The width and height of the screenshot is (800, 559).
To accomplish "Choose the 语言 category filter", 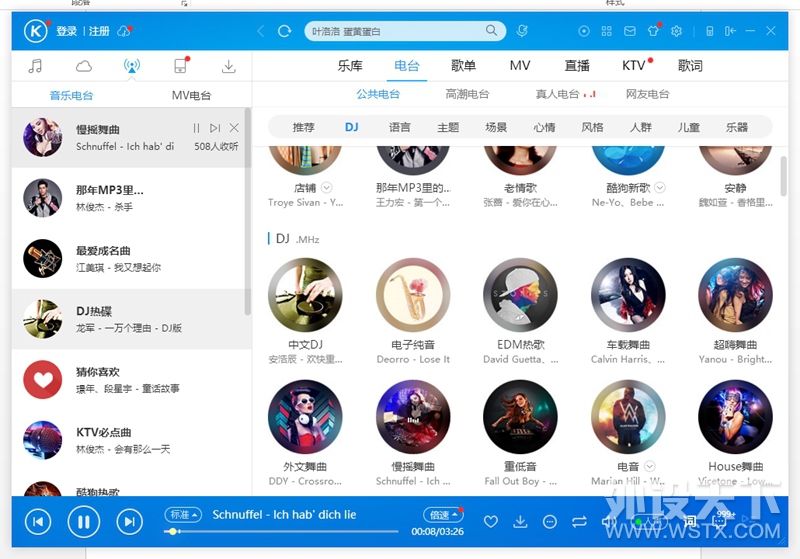I will pos(399,127).
